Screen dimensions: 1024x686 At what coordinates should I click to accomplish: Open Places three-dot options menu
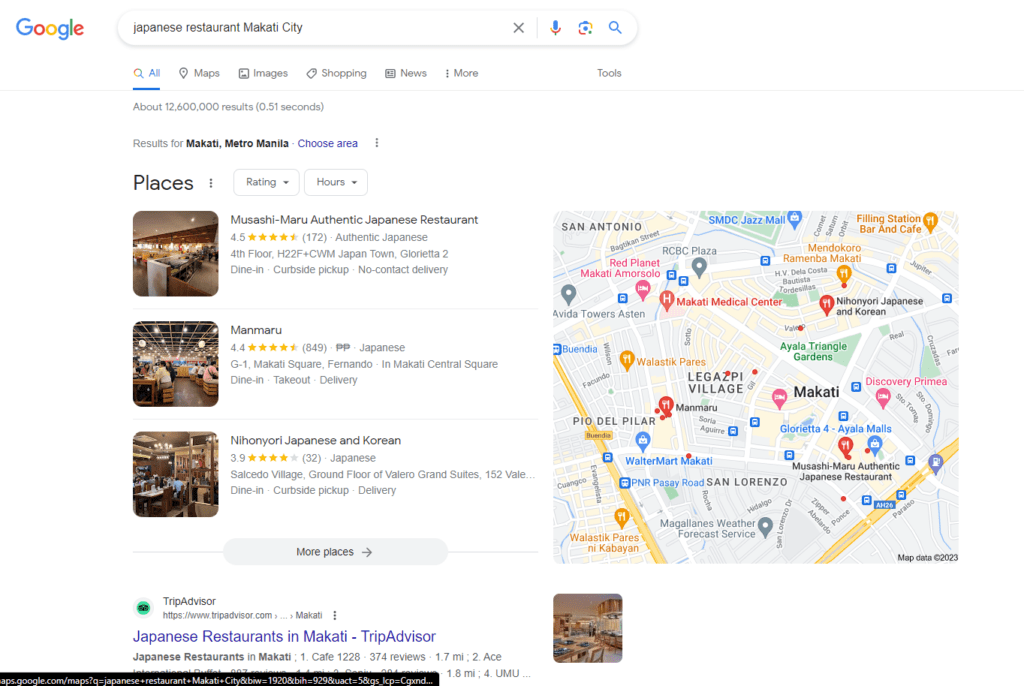click(210, 183)
